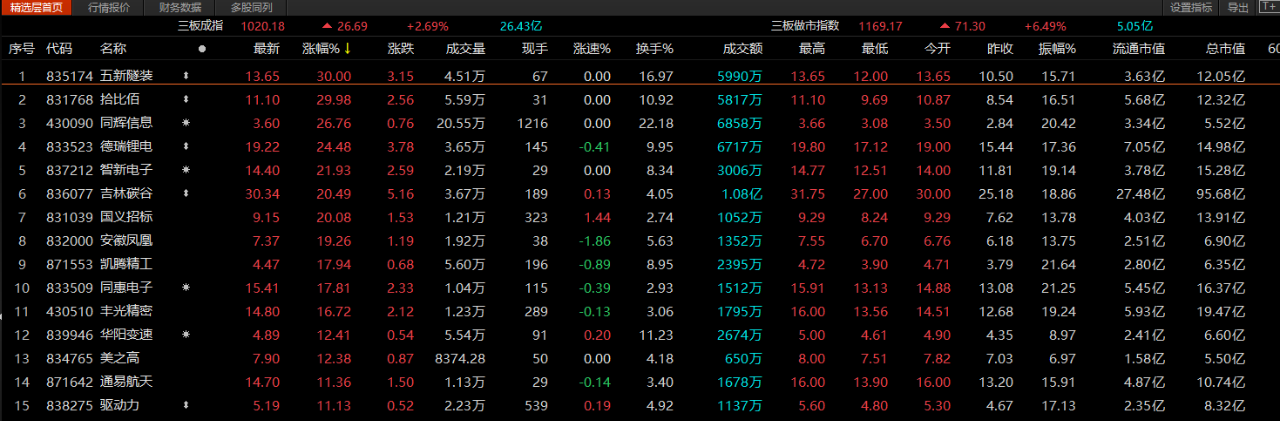Click the marker icon beside 驱动力

185,405
